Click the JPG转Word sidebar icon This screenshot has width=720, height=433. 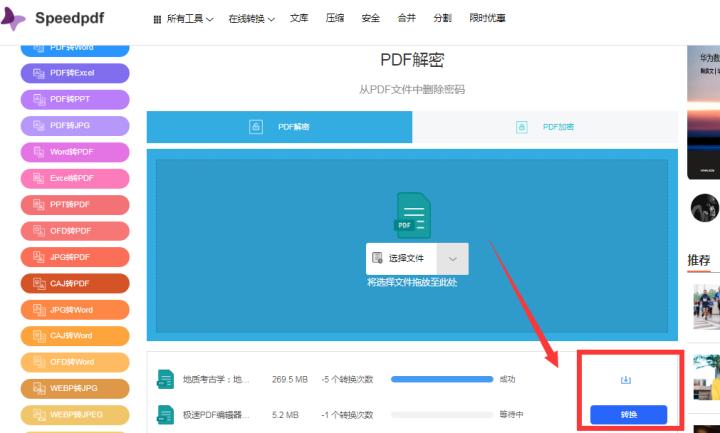pyautogui.click(x=39, y=310)
